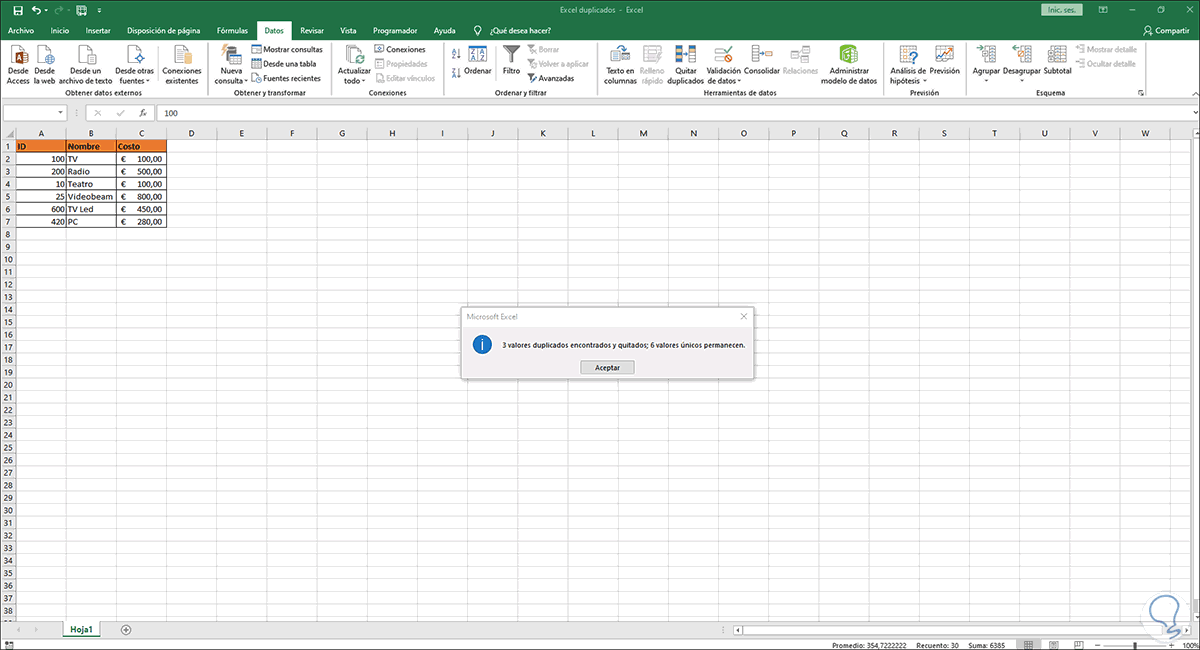Click the Save icon in quick access toolbar
The width and height of the screenshot is (1200, 650).
coord(17,10)
